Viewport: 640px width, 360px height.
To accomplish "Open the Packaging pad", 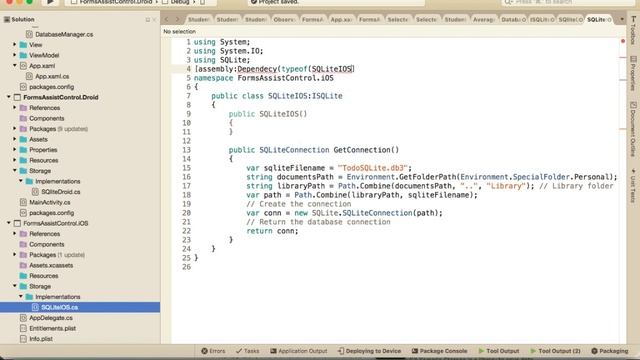I will [610, 351].
